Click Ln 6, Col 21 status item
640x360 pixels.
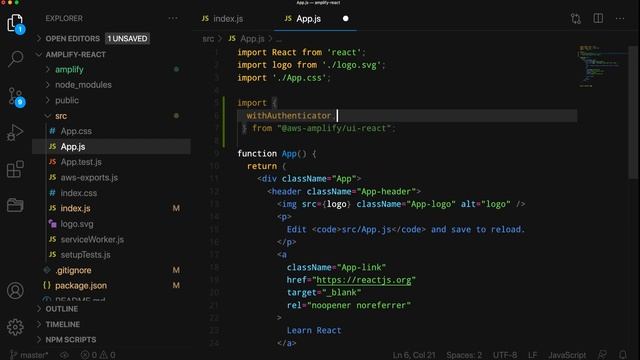pos(414,355)
